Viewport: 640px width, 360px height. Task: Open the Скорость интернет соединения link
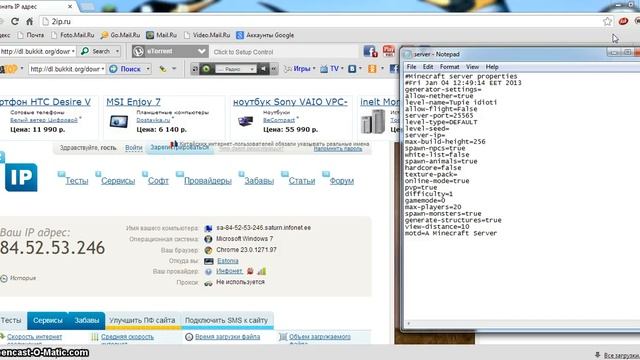35,337
